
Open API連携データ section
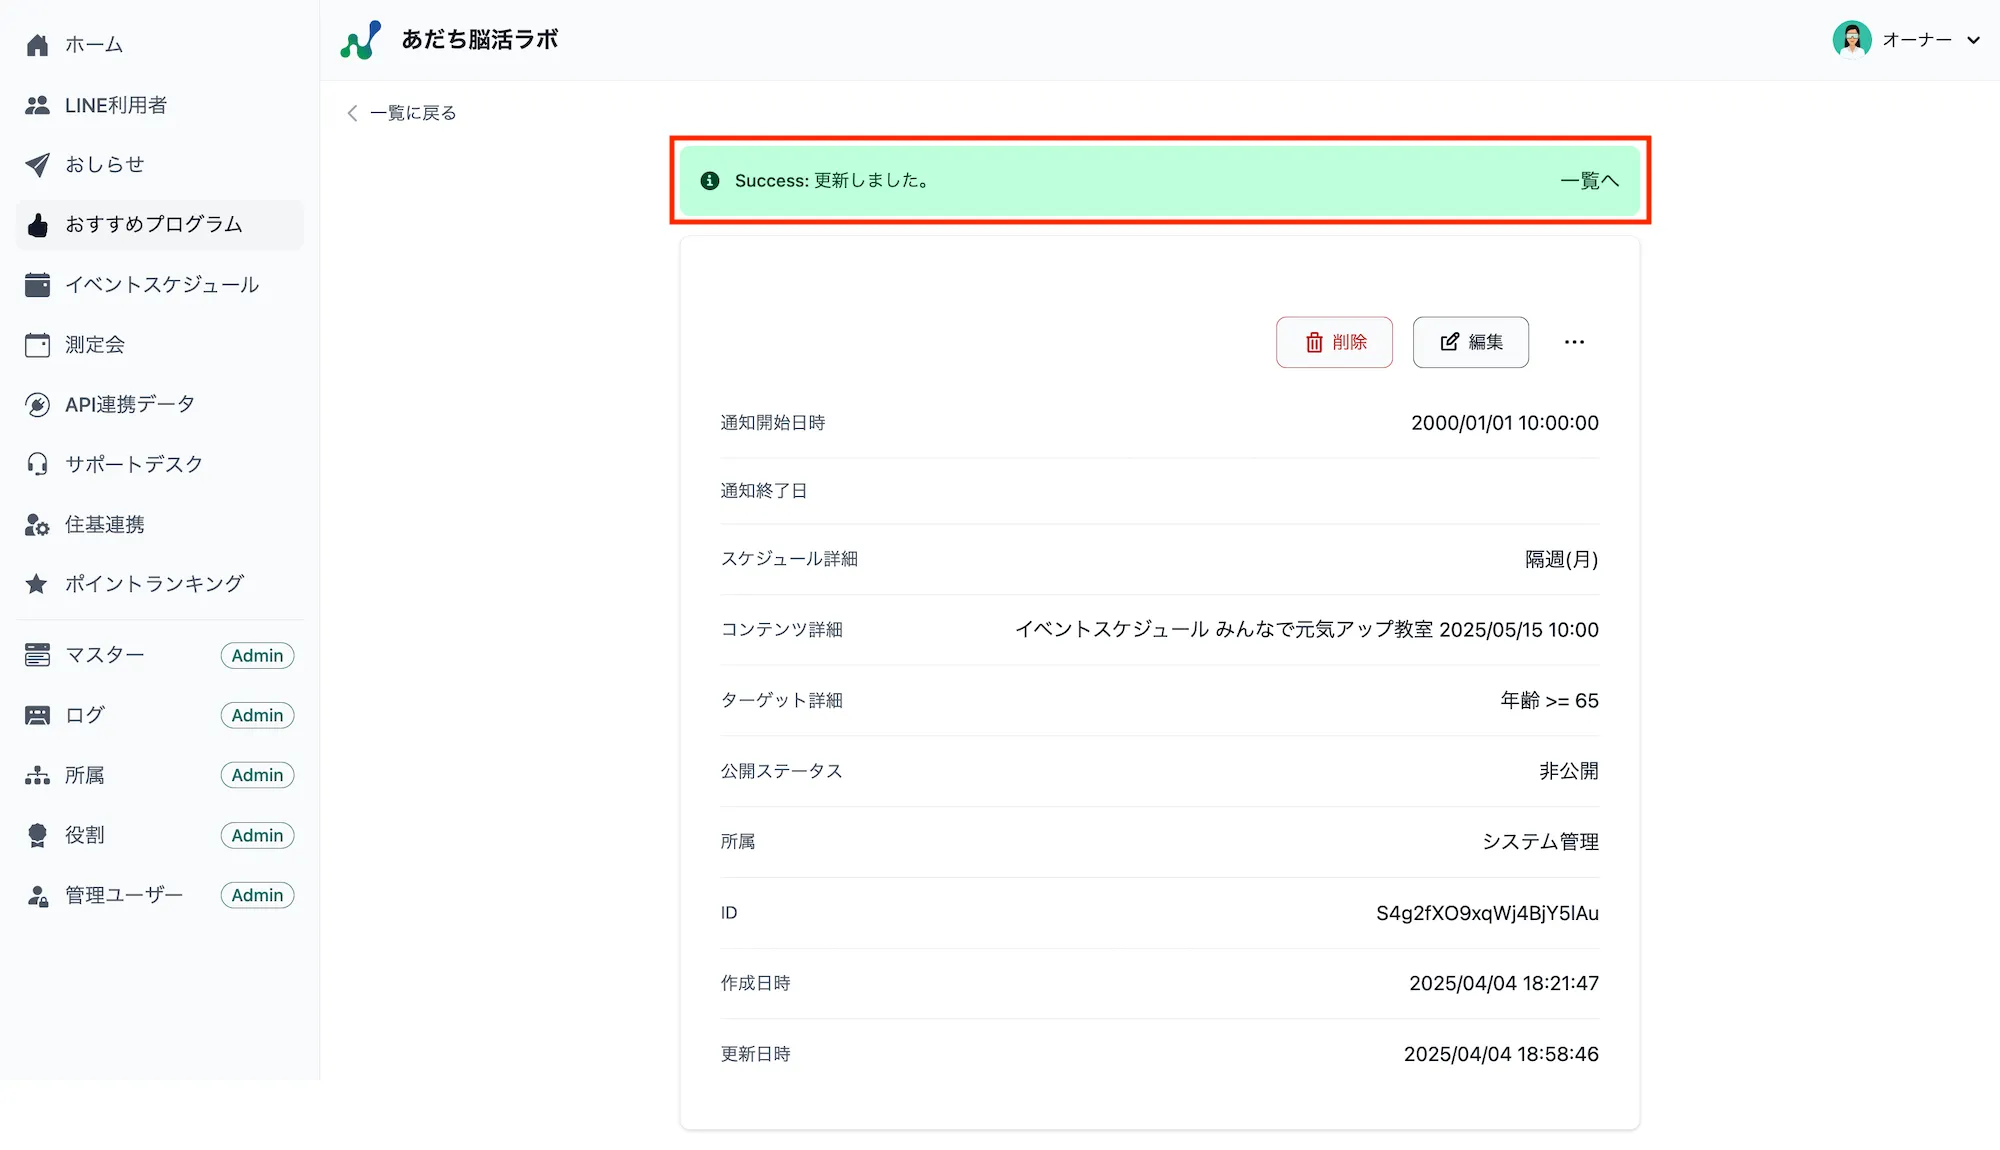128,404
